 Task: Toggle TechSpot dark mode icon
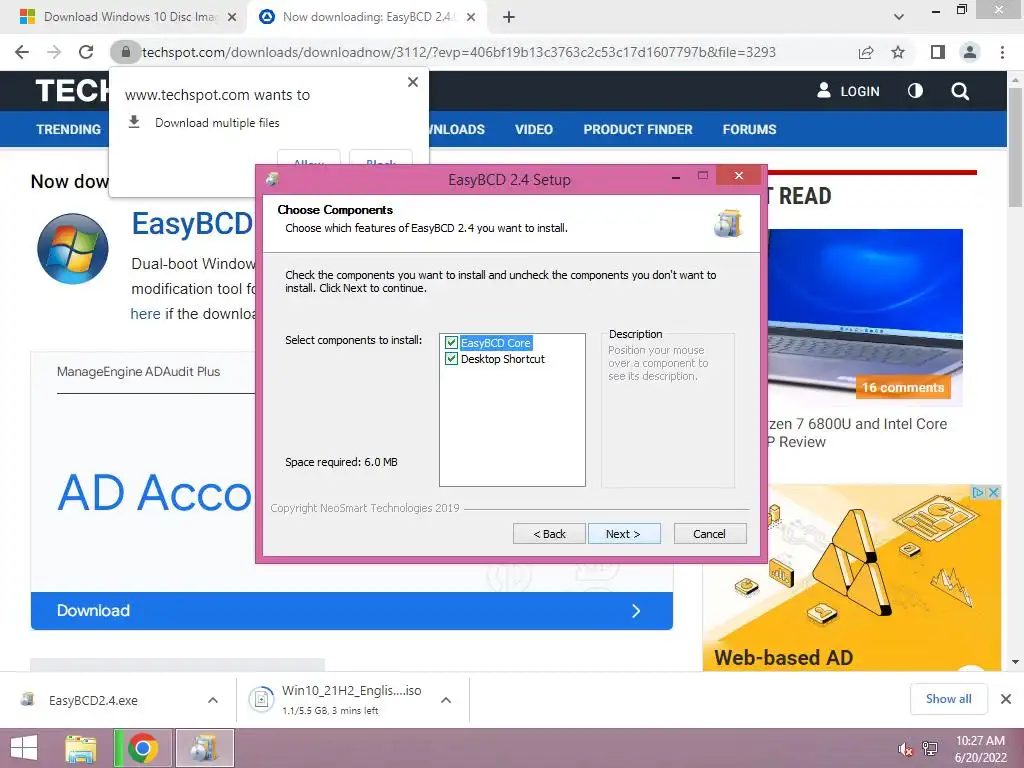tap(915, 90)
